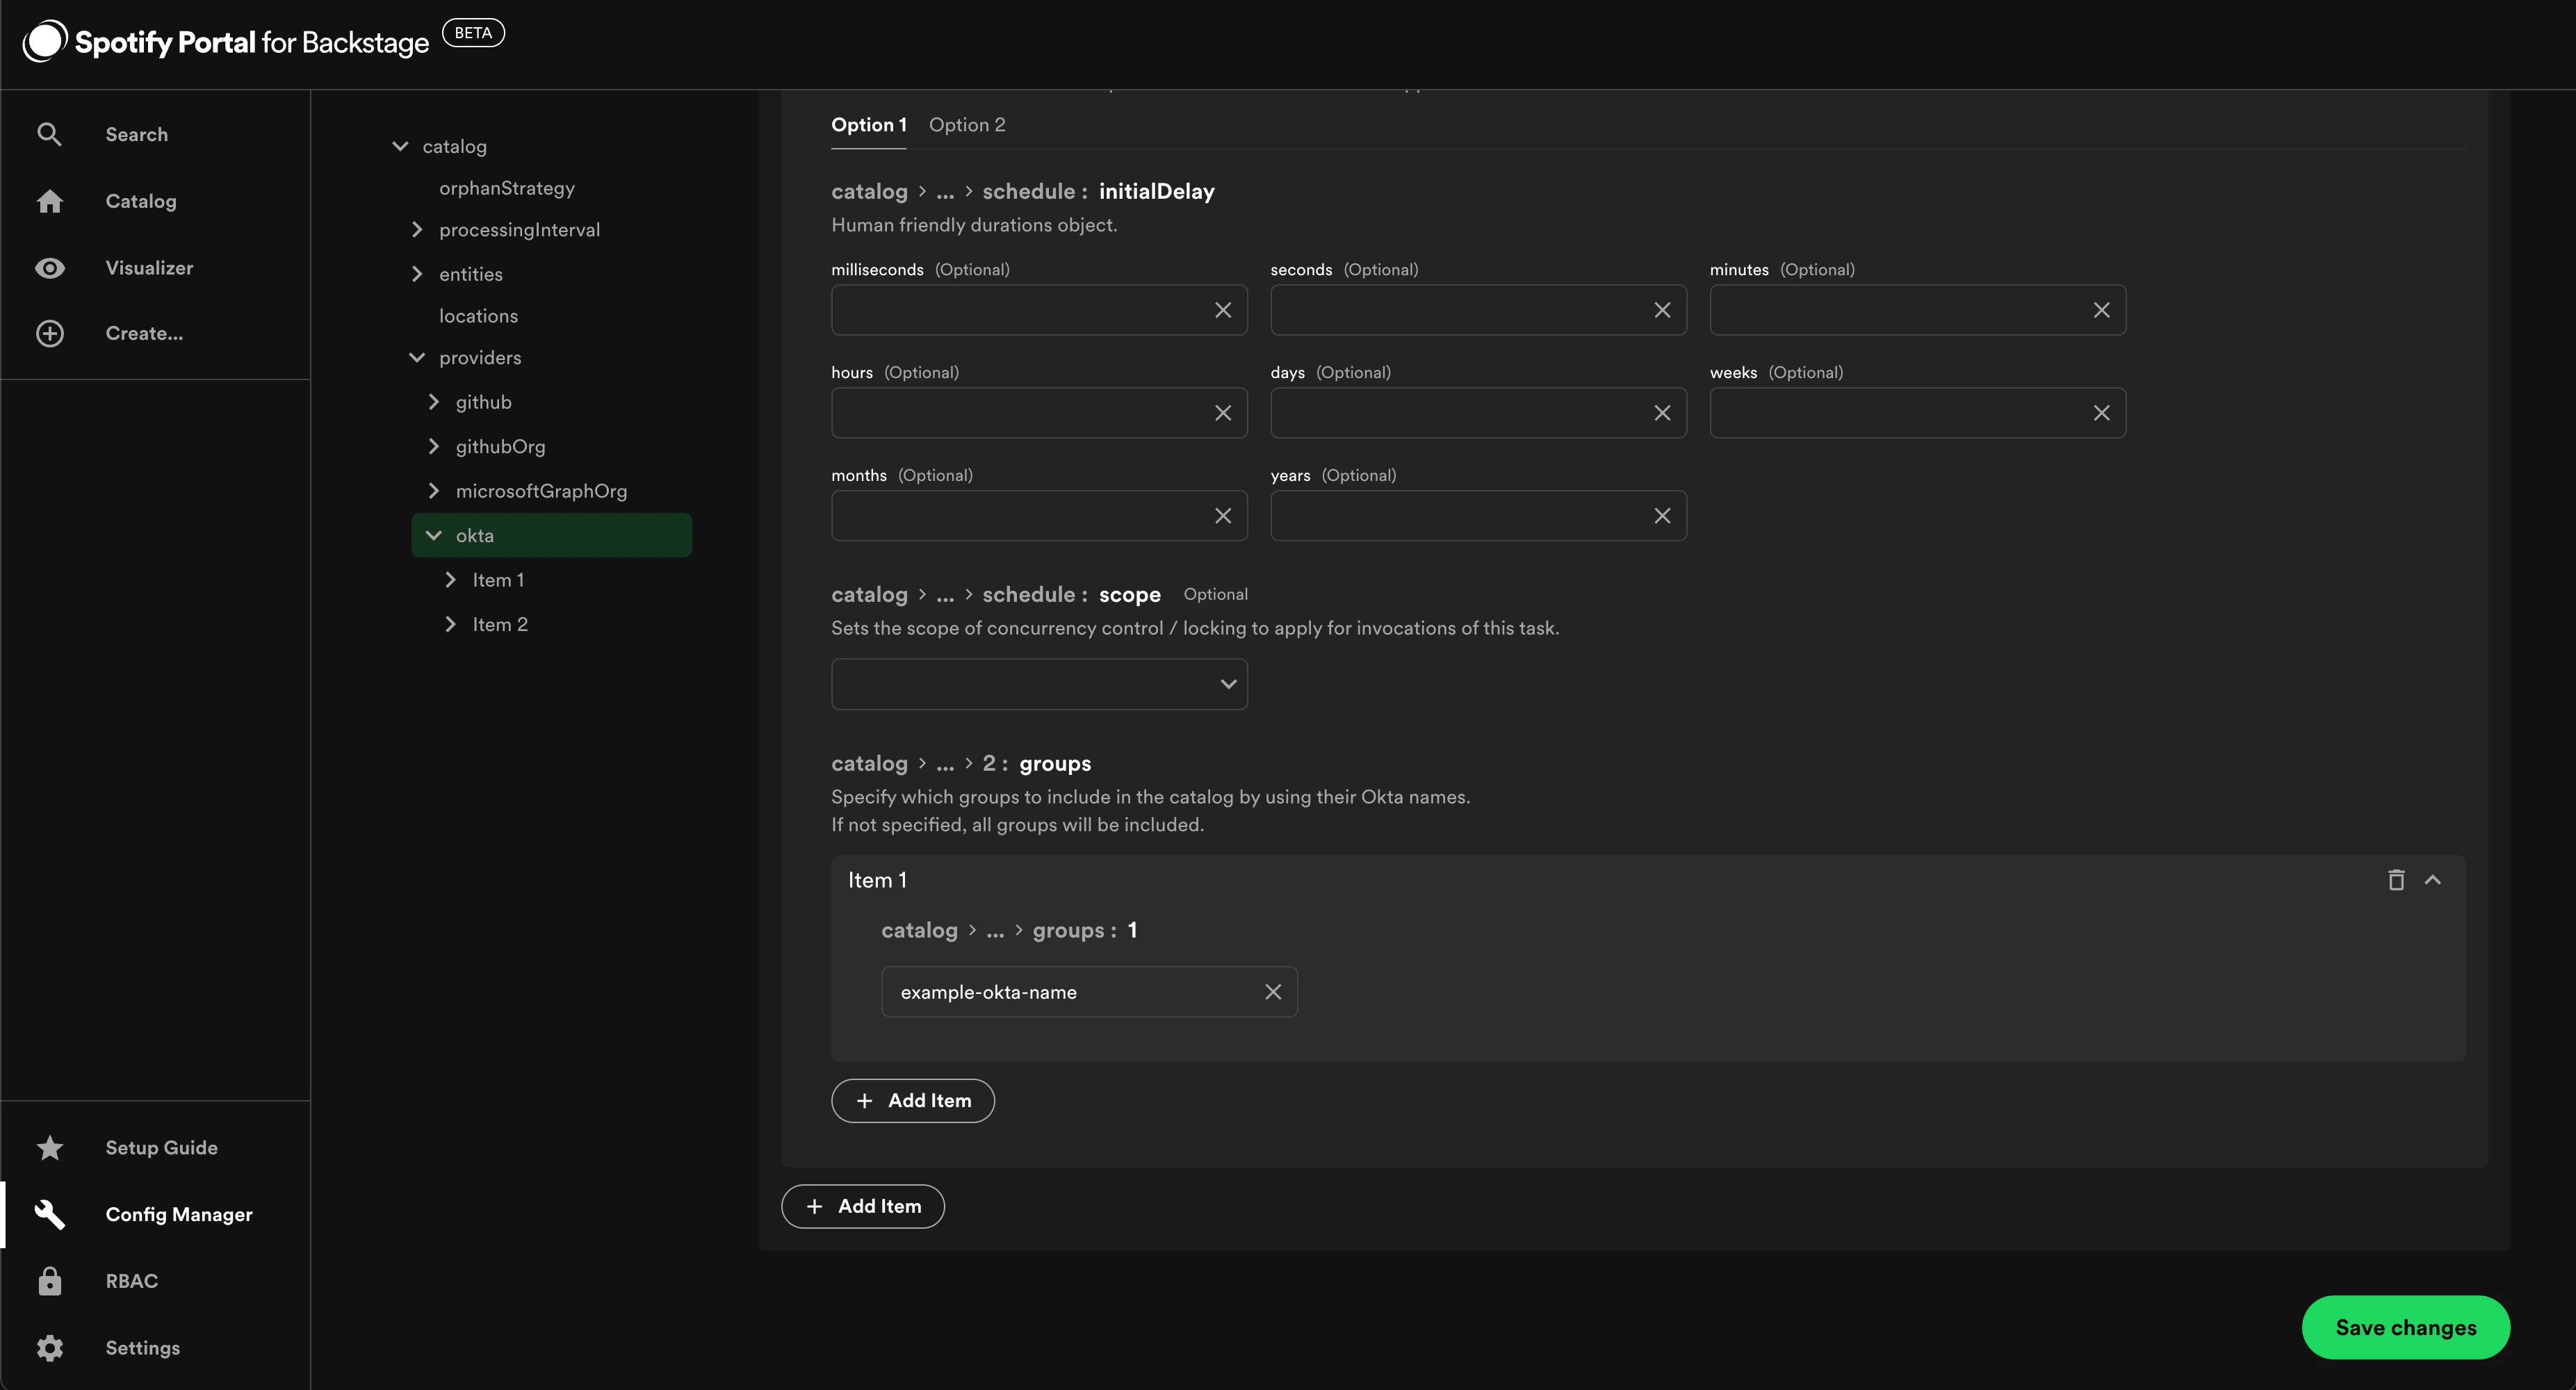Click the BETA badge in header
Image resolution: width=2576 pixels, height=1390 pixels.
pyautogui.click(x=473, y=33)
